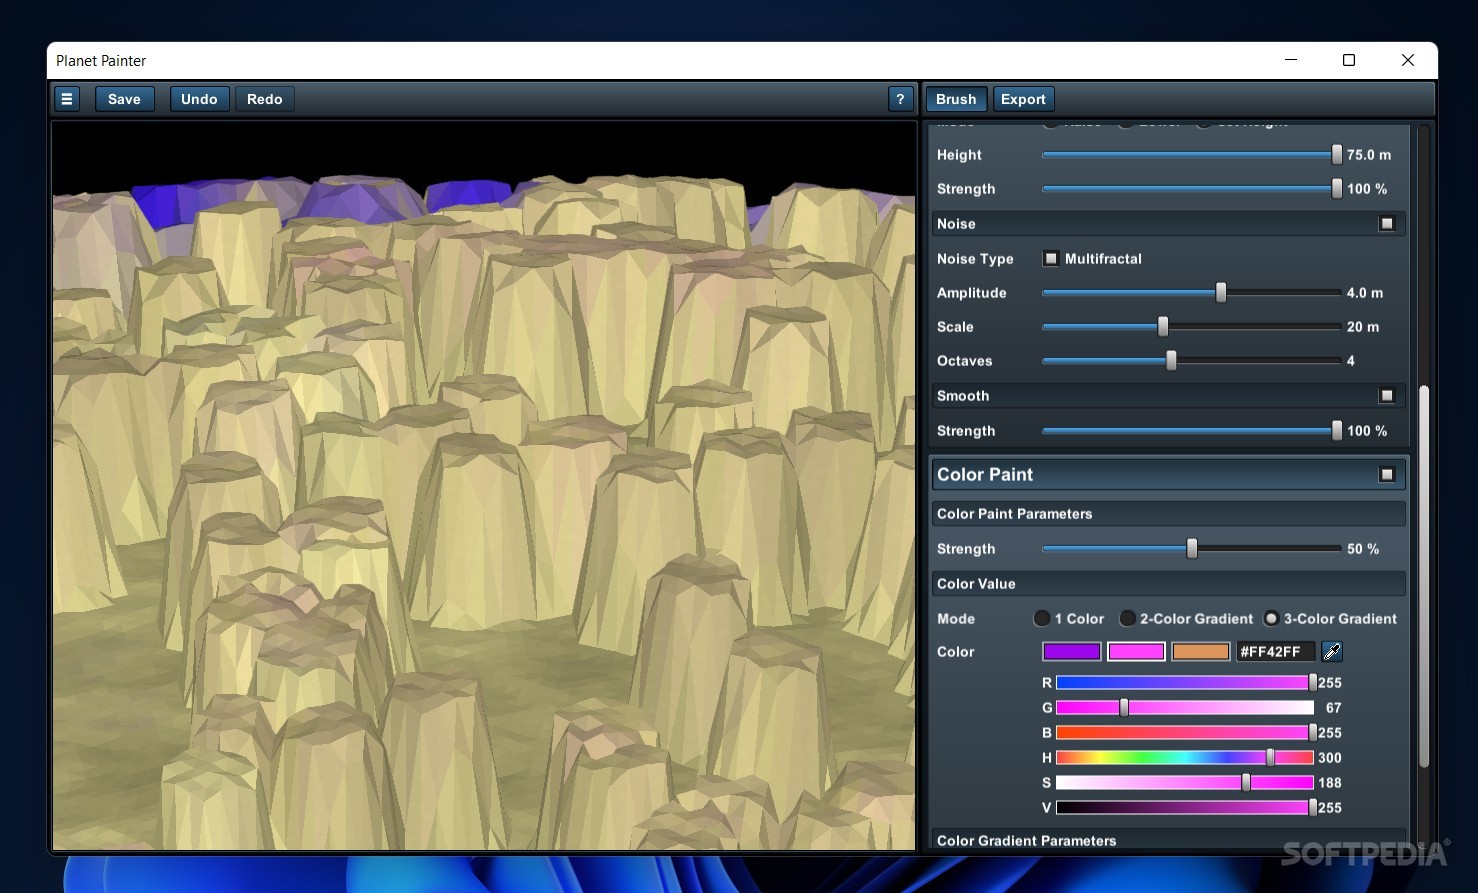Adjust the Height slider handle
The width and height of the screenshot is (1478, 893).
1337,155
